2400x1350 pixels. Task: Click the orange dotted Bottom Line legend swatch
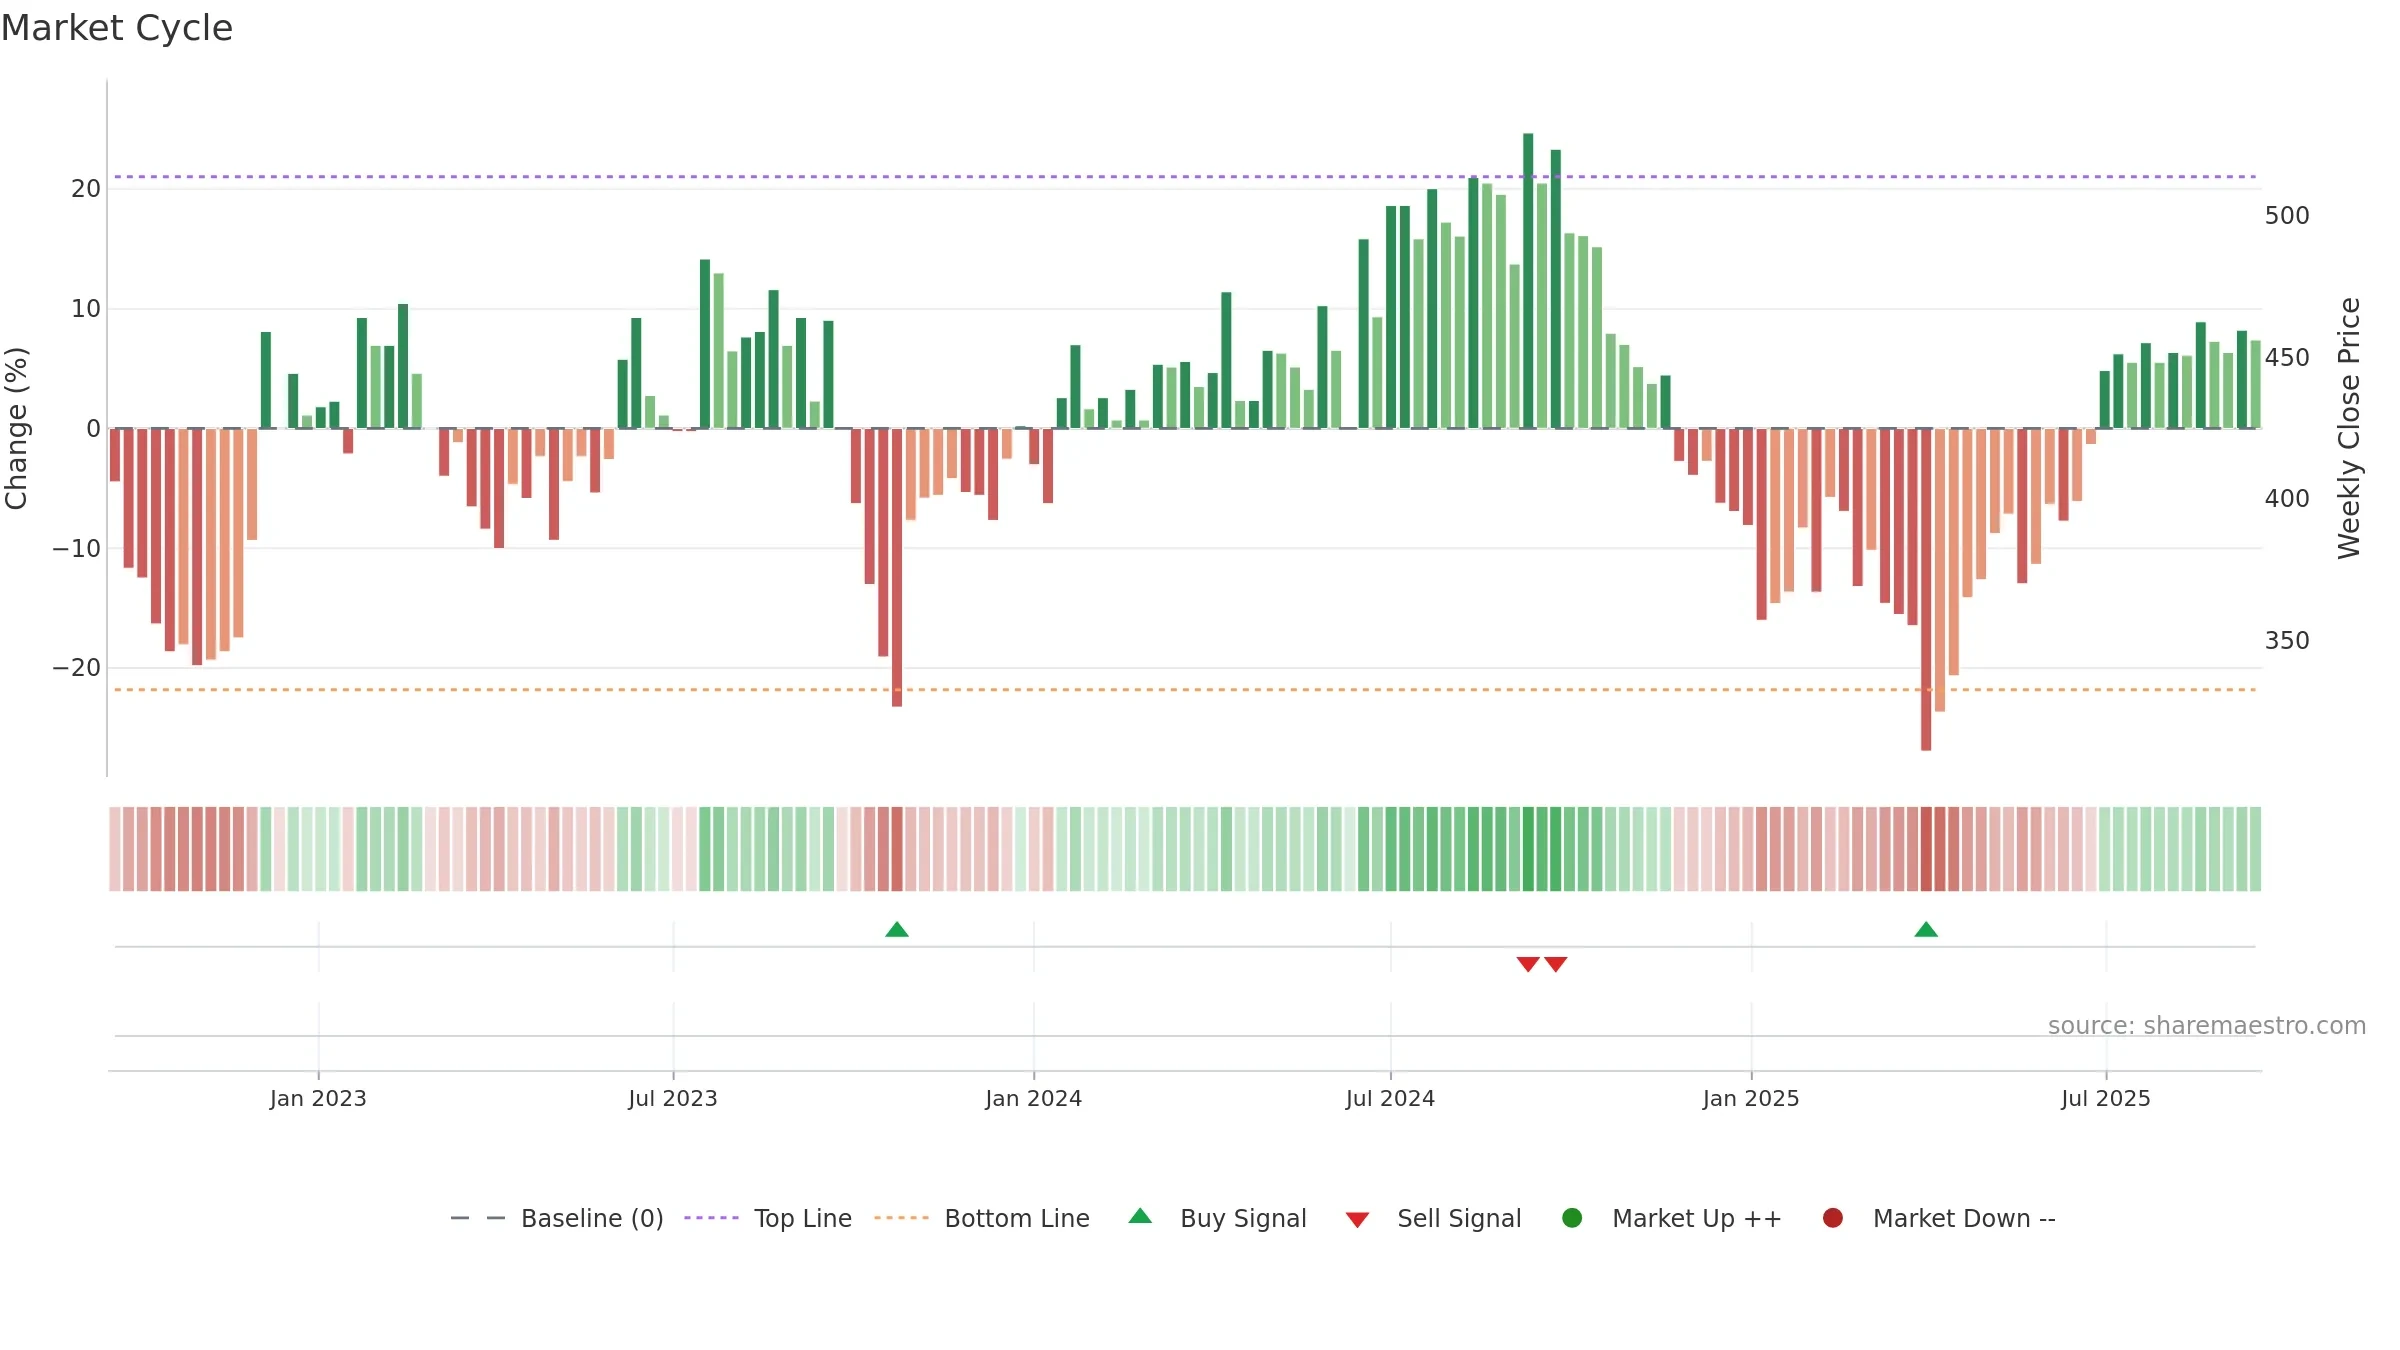[901, 1218]
